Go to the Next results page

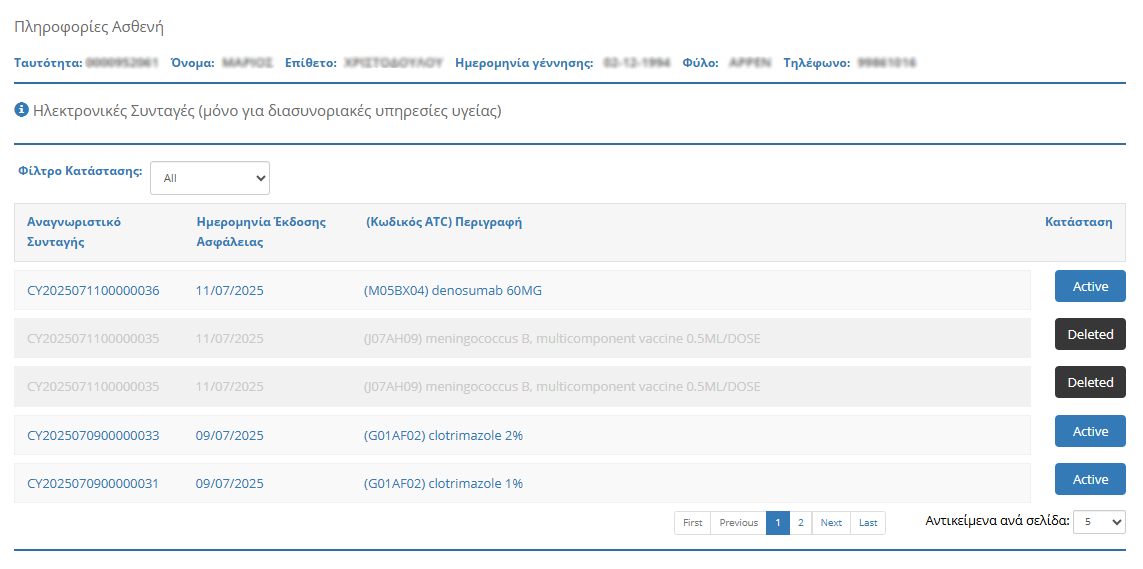pos(831,523)
